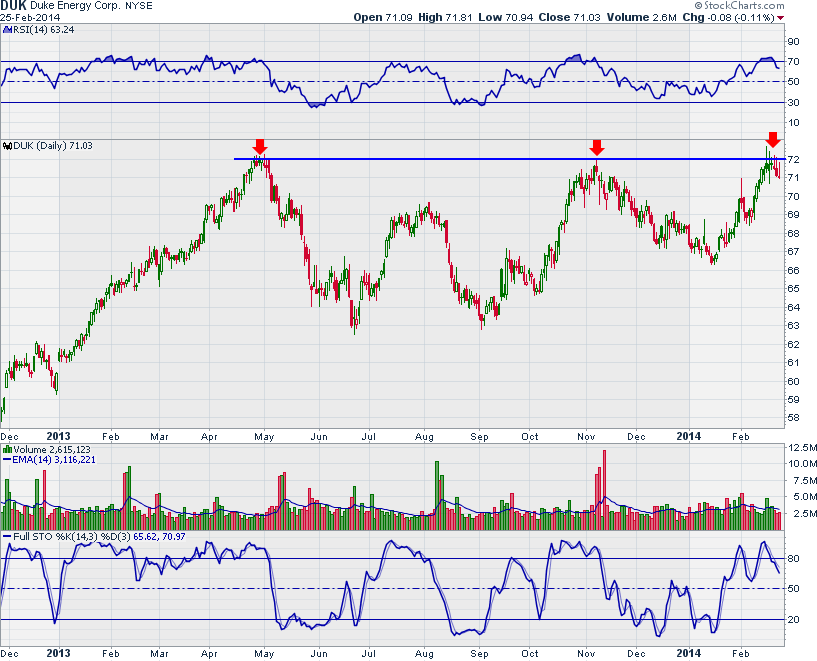817x661 pixels.
Task: Click the candlestick icon beside DUK (Daily)
Action: [x=7, y=146]
